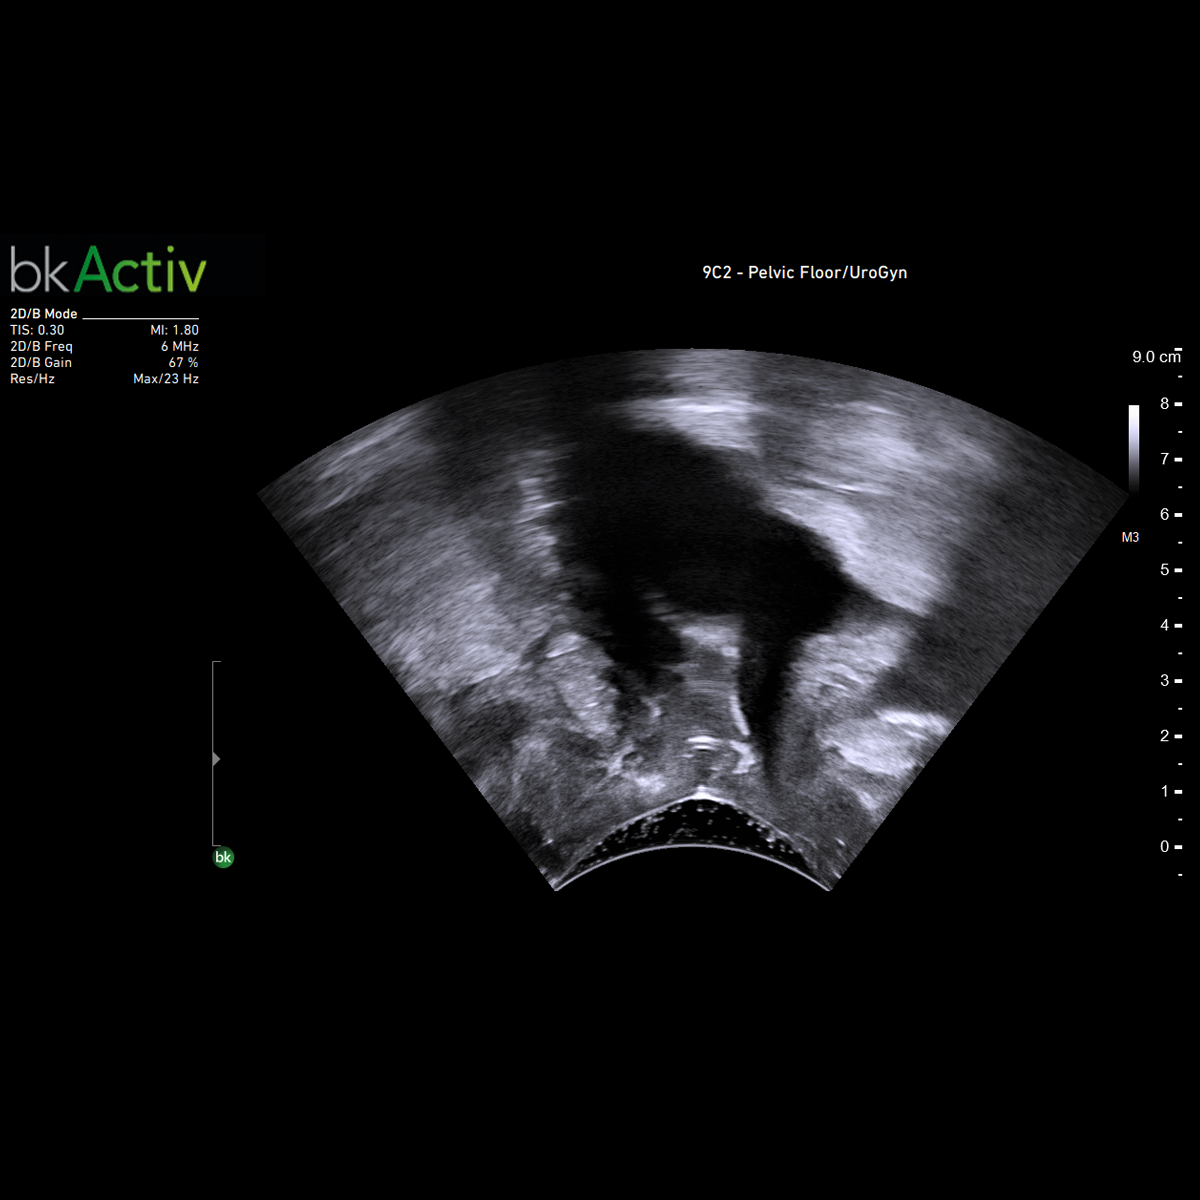Click the 2D/B Gain label
Image resolution: width=1200 pixels, height=1200 pixels.
point(41,362)
